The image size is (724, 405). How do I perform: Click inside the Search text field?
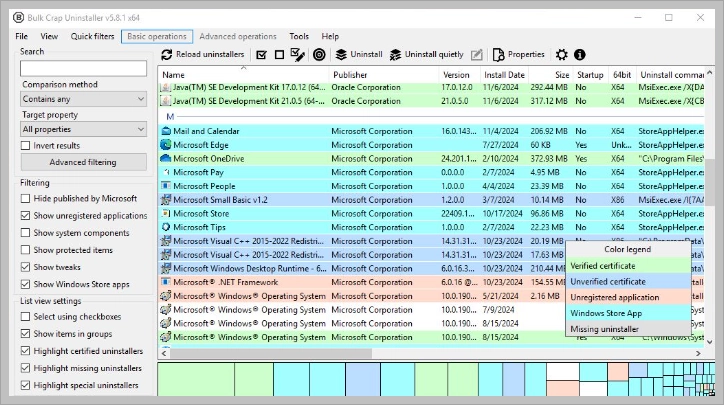(x=84, y=68)
